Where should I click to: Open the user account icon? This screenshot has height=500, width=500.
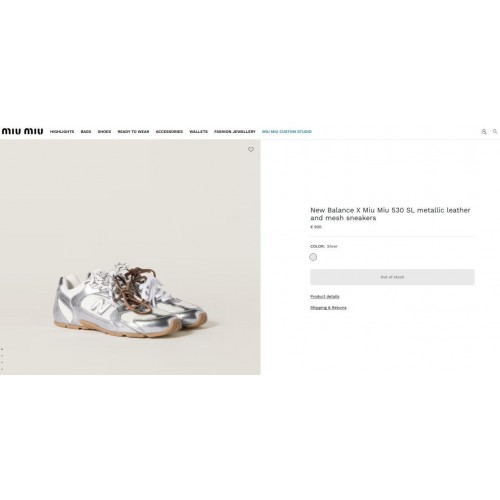pos(484,132)
